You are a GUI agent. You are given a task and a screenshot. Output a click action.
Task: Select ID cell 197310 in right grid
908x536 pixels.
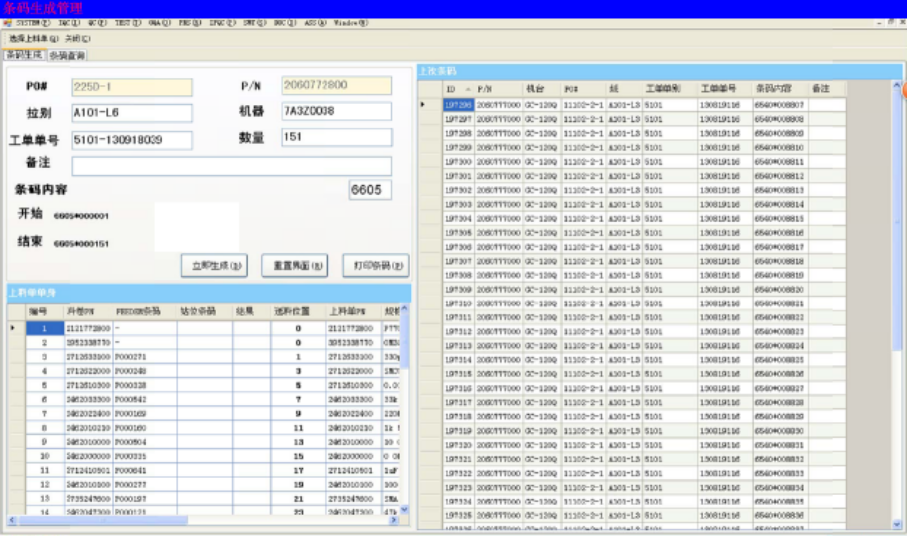pos(459,303)
